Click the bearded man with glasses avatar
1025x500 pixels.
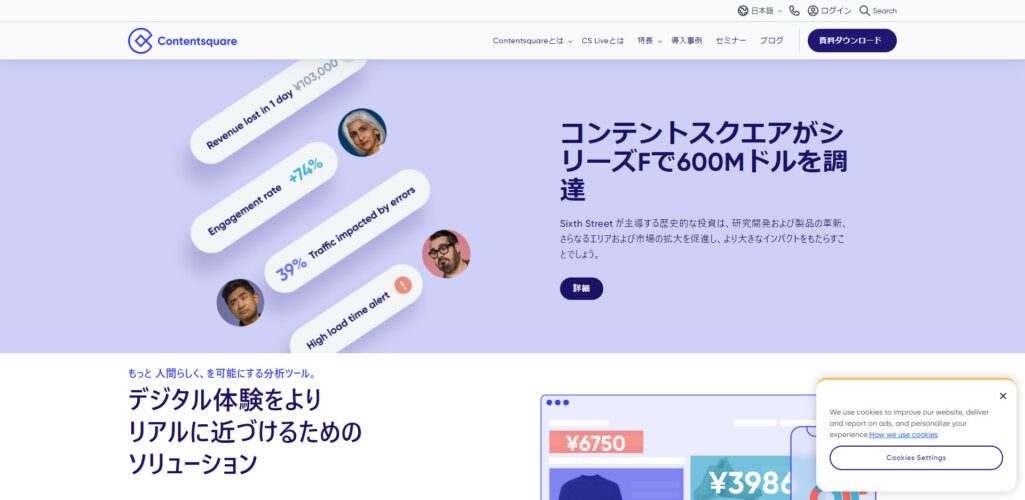tap(446, 253)
